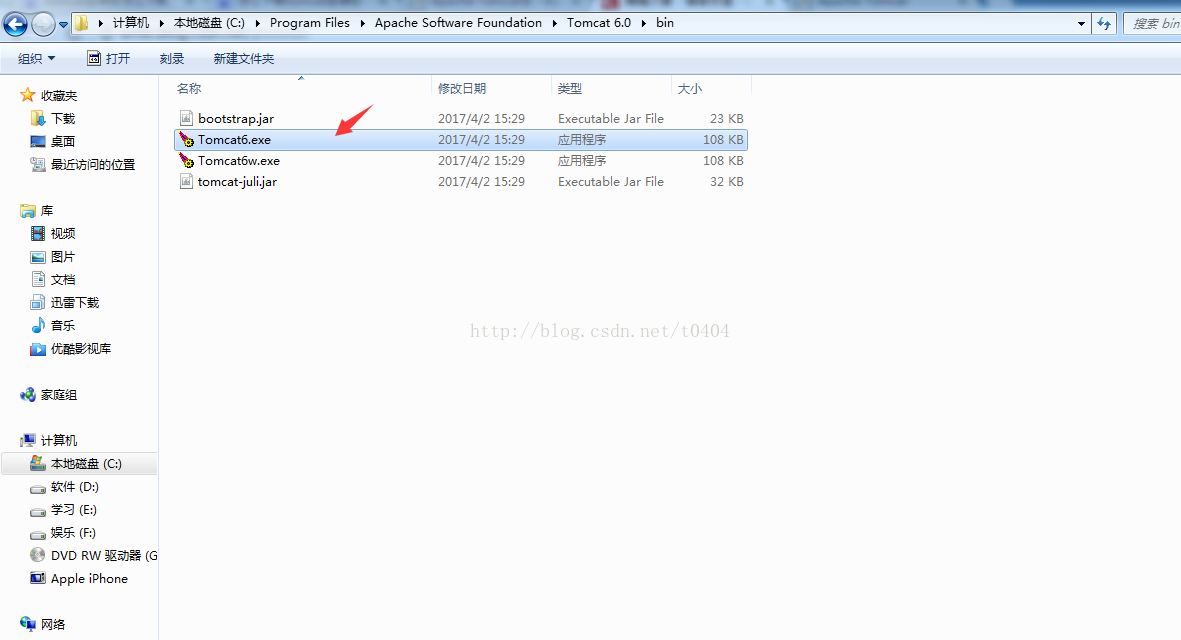Click the 收藏夹 star icon
Viewport: 1181px width, 640px height.
pyautogui.click(x=28, y=95)
